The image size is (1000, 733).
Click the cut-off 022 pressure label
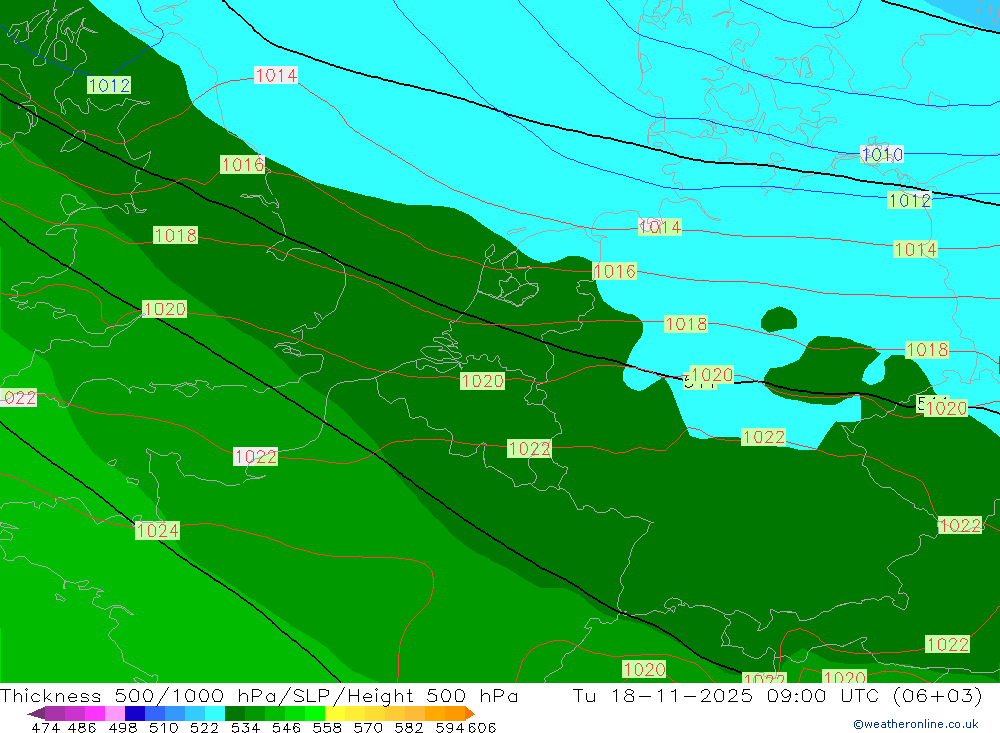[18, 398]
